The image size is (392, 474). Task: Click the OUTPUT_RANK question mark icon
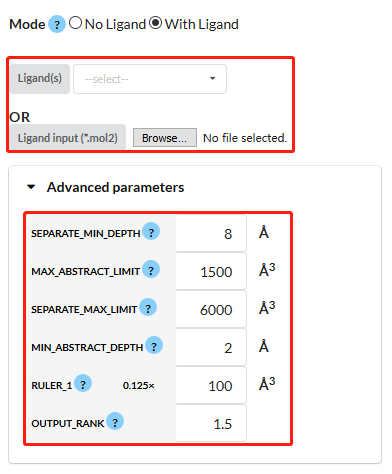(115, 421)
